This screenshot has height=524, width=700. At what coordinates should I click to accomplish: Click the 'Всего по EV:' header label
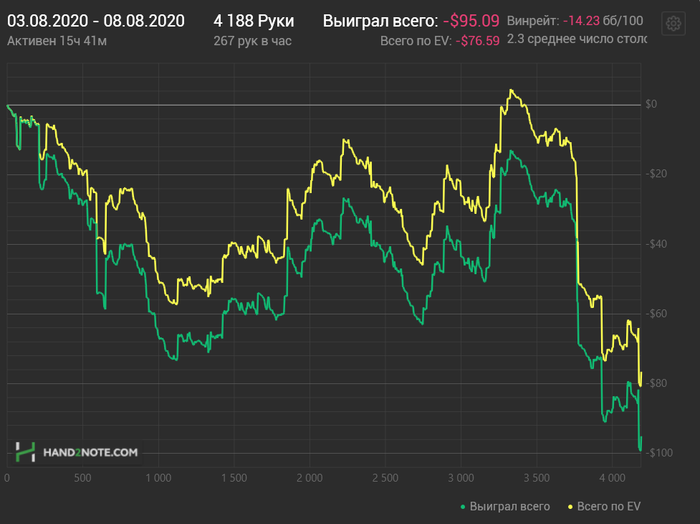coord(416,41)
